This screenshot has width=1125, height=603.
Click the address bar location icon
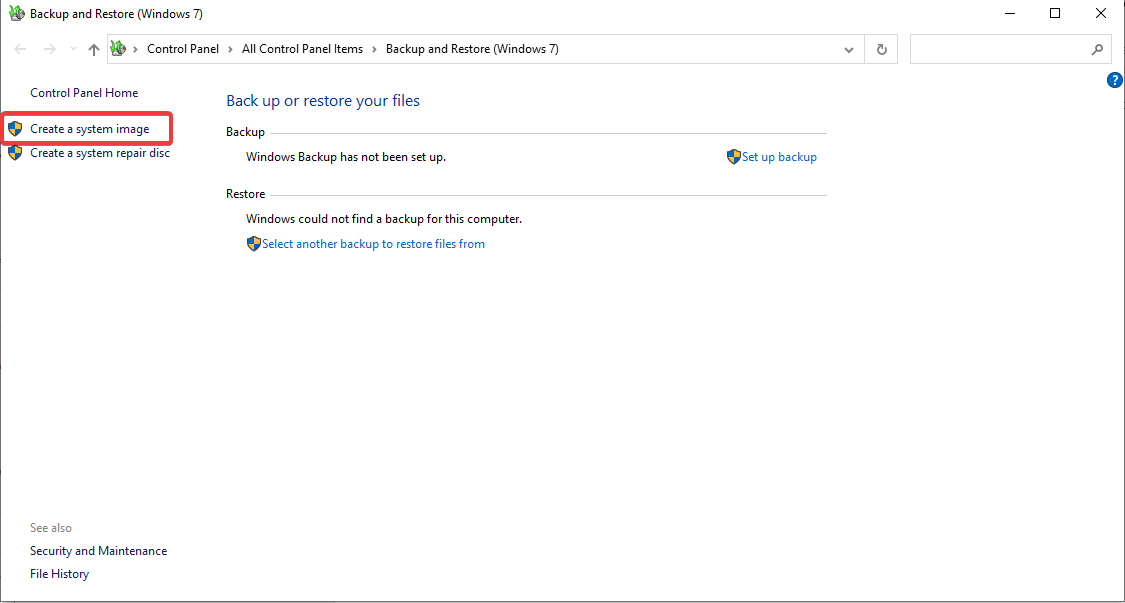tap(118, 49)
